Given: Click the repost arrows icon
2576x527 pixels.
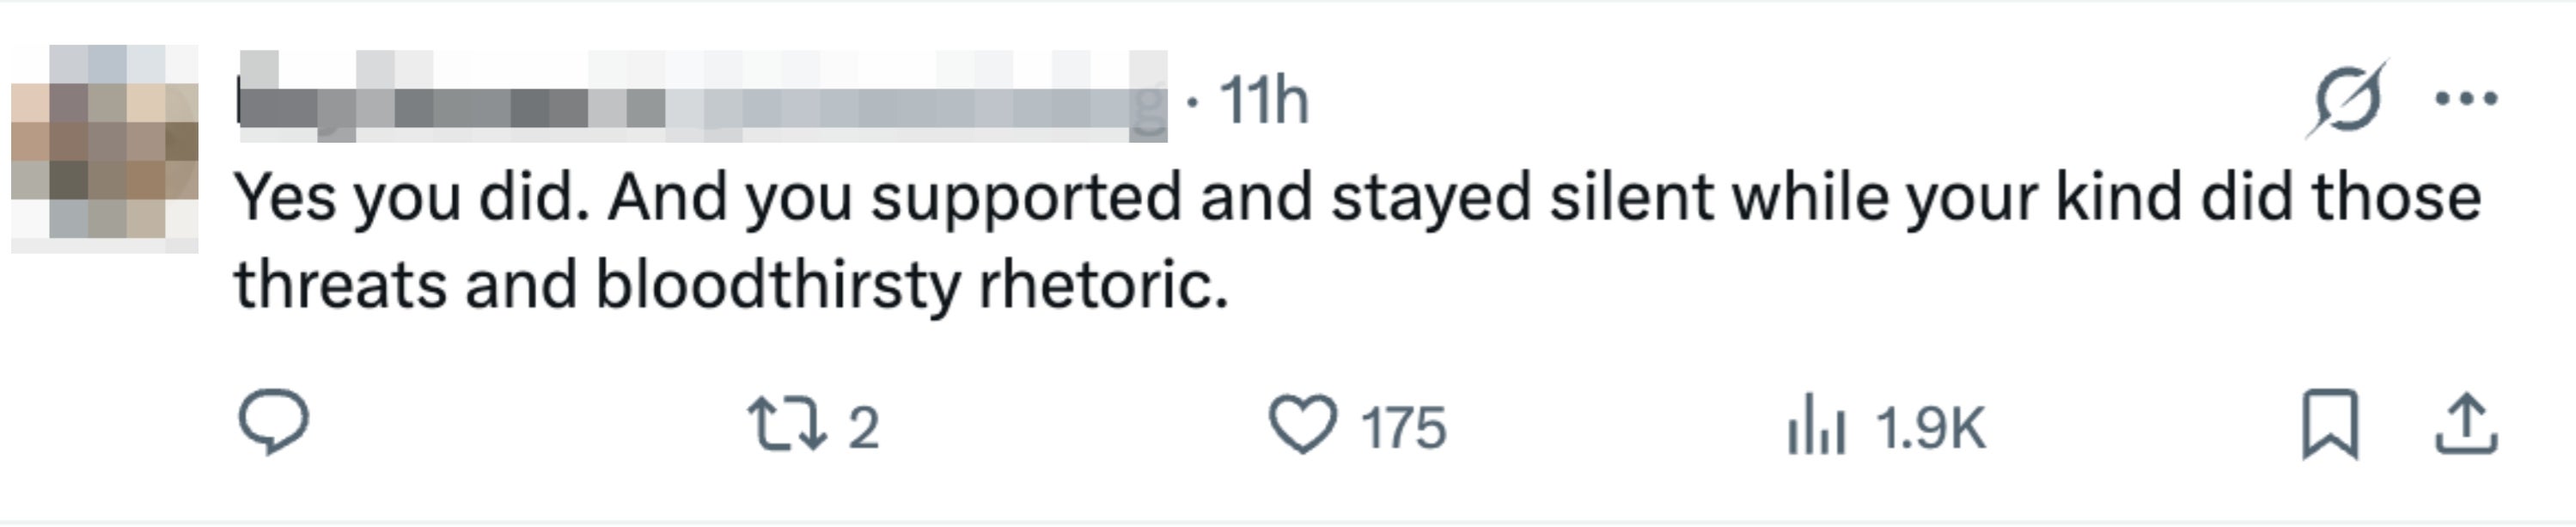Looking at the screenshot, I should click(786, 425).
